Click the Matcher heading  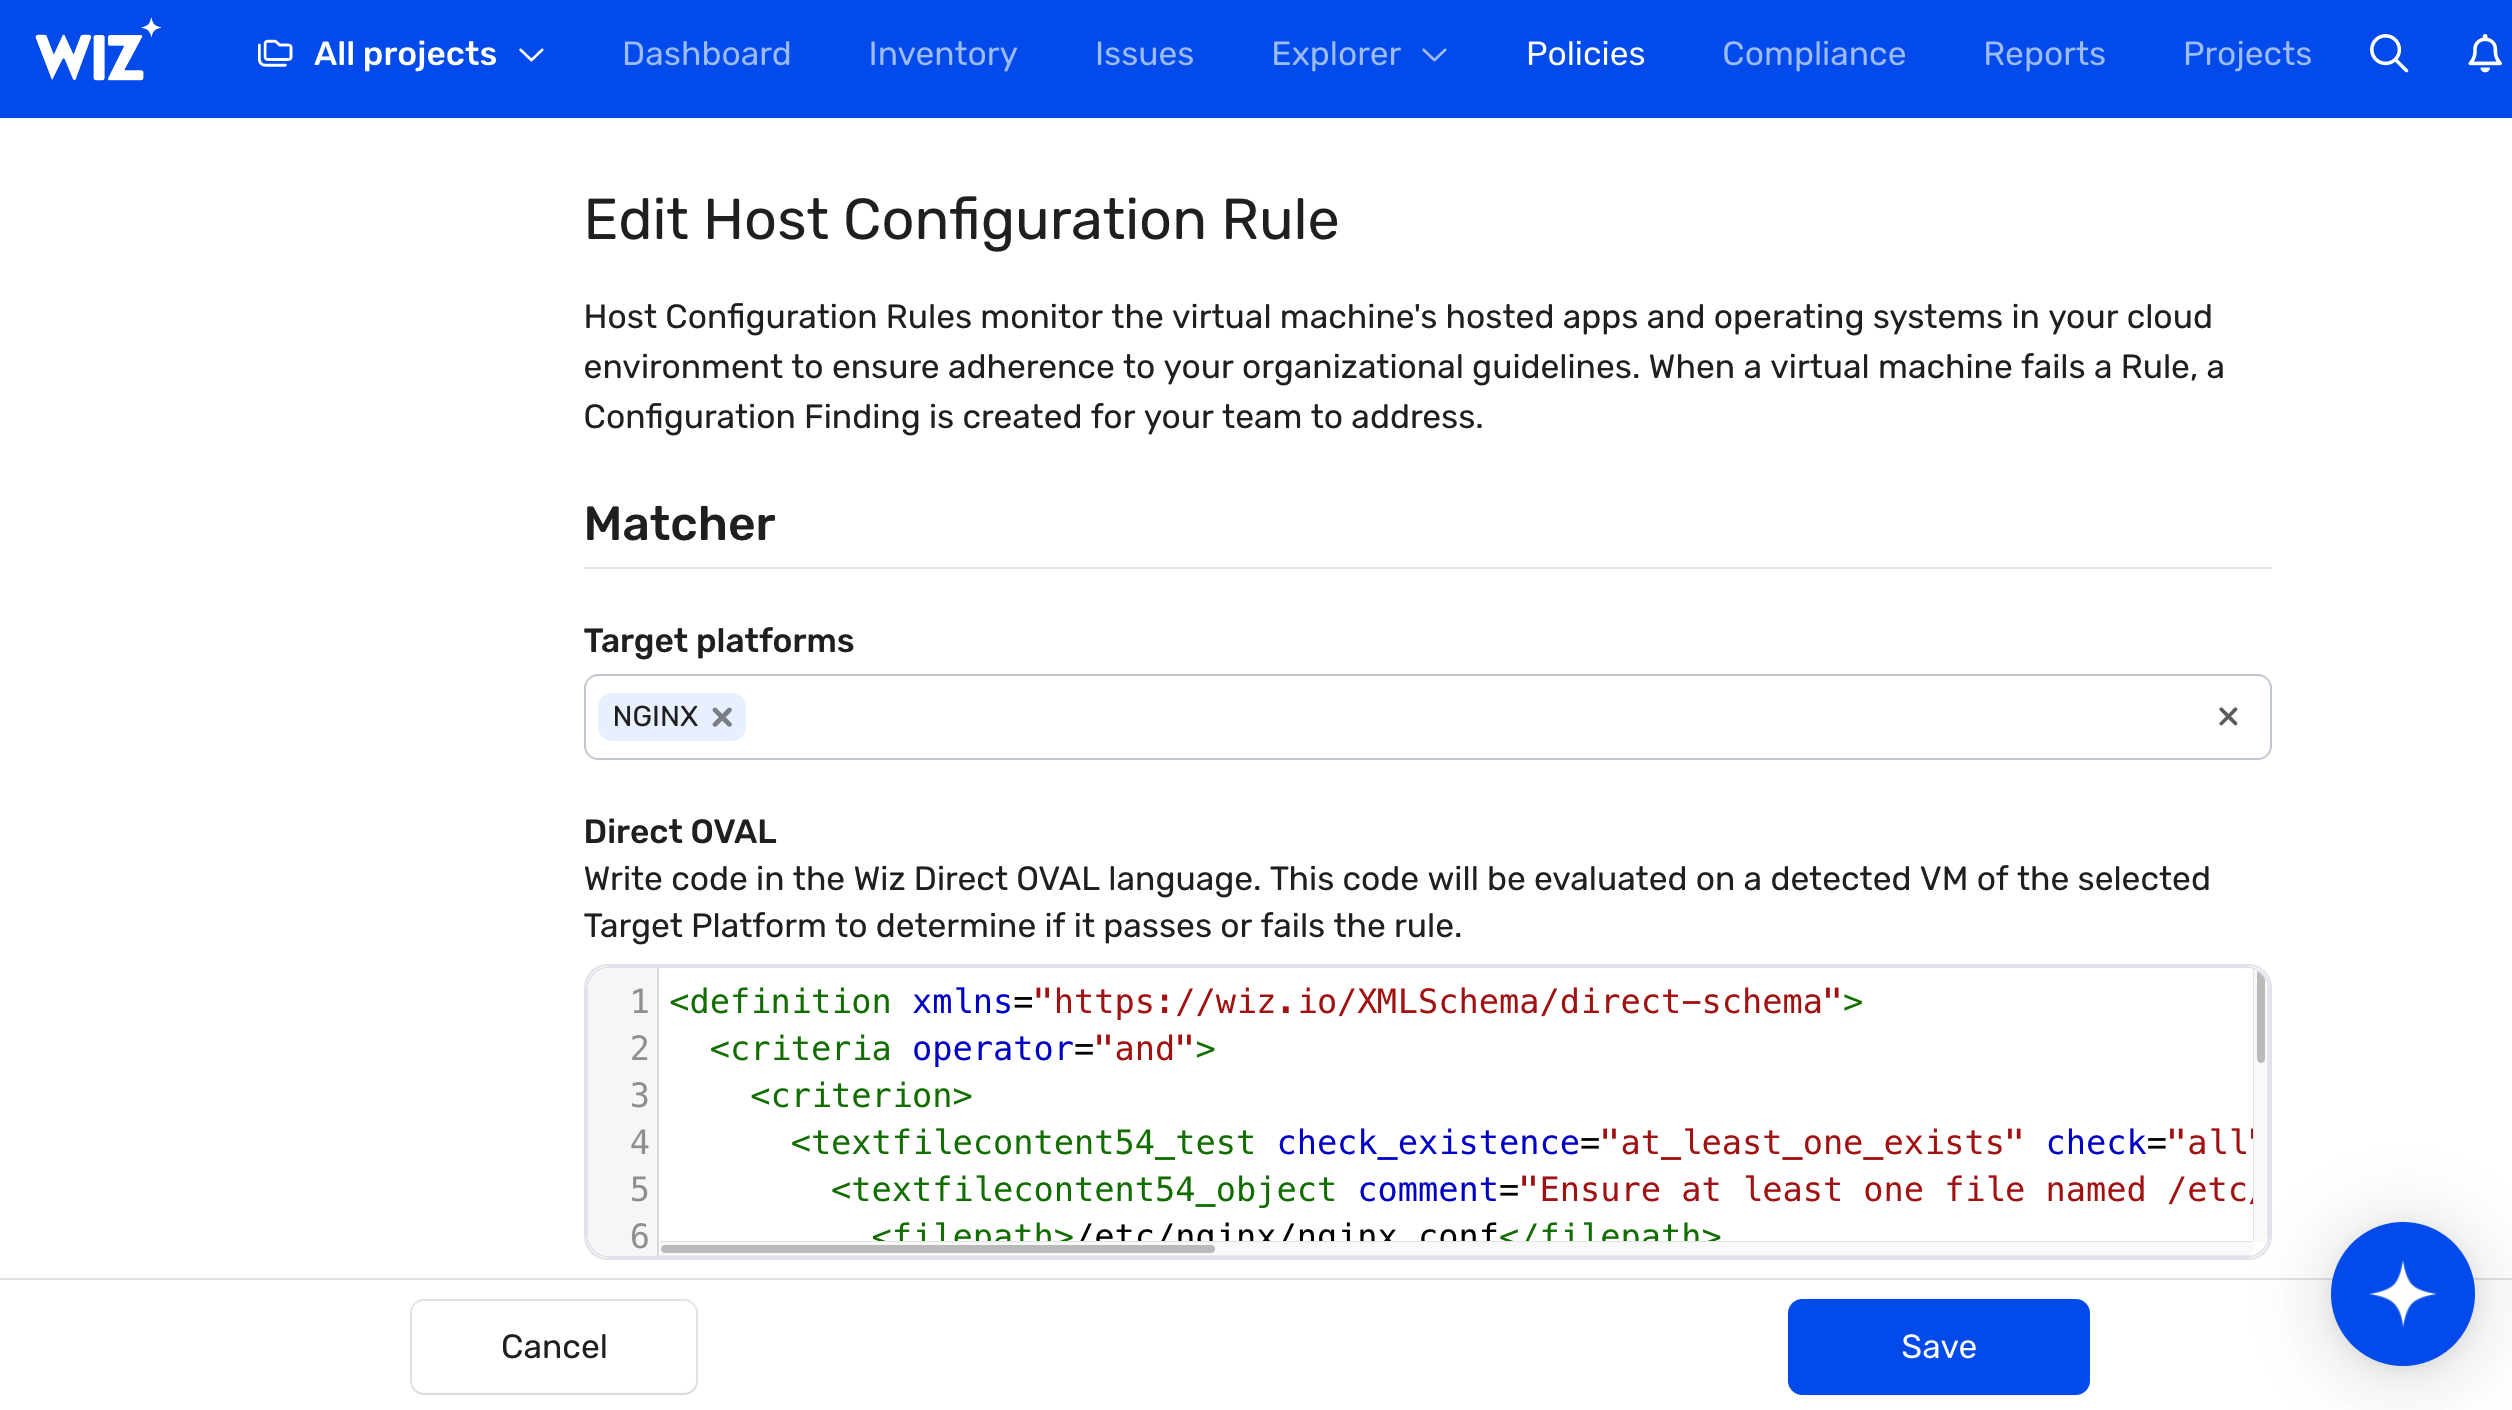(679, 523)
